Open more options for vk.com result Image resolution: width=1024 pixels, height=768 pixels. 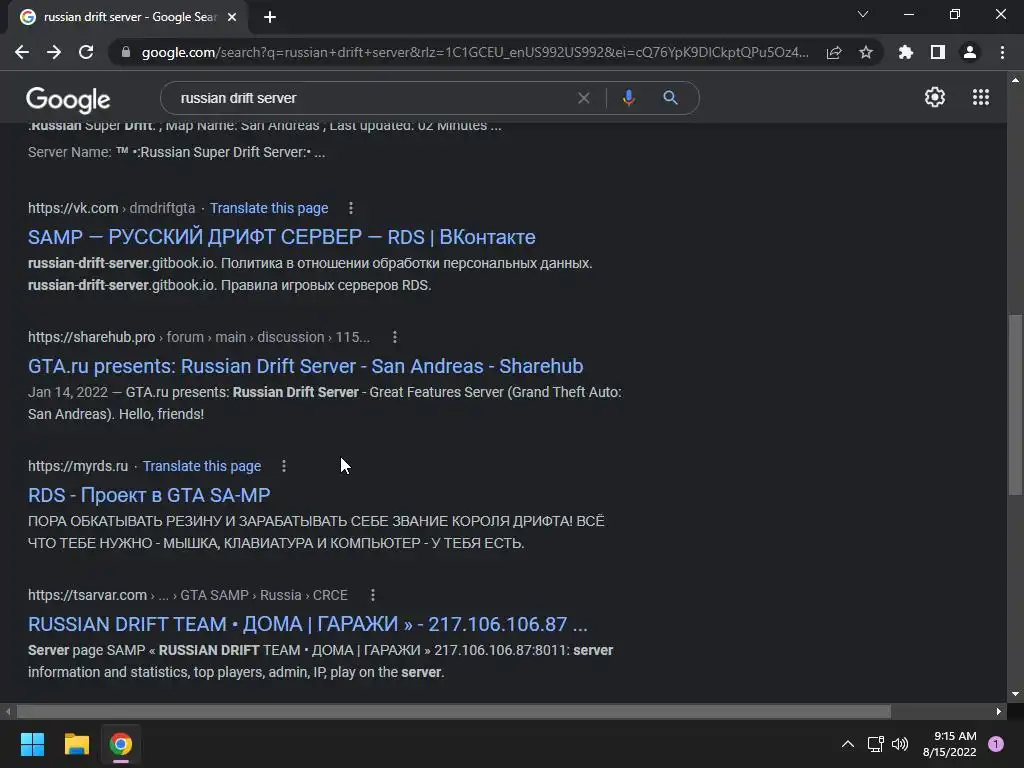(351, 208)
